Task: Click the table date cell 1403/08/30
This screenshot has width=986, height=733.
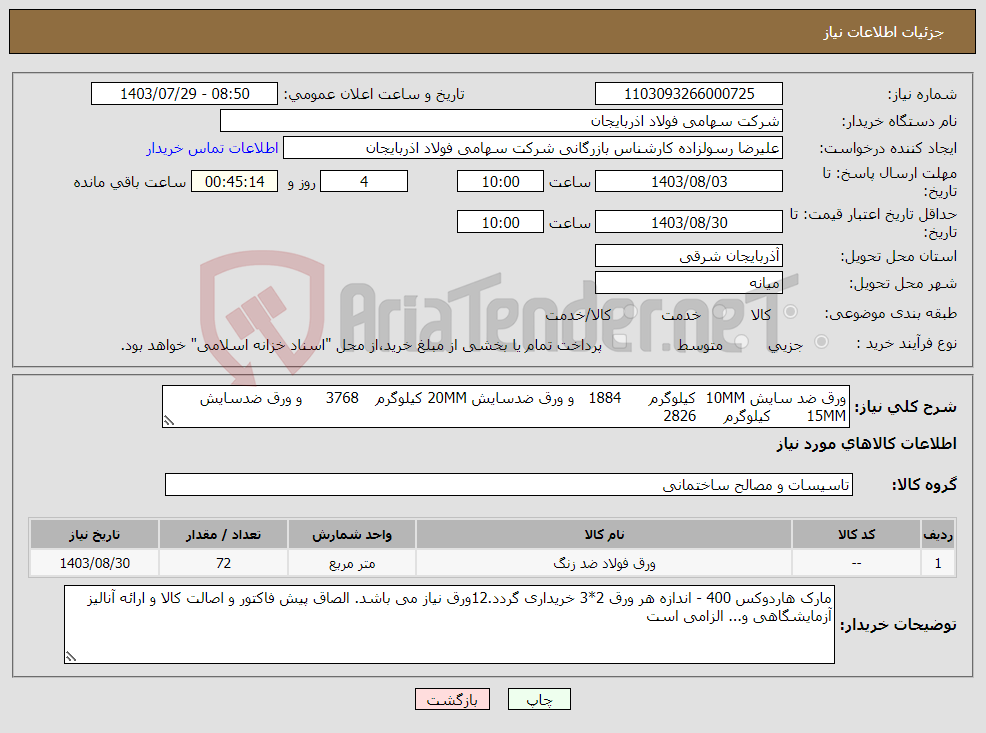Action: tap(94, 563)
